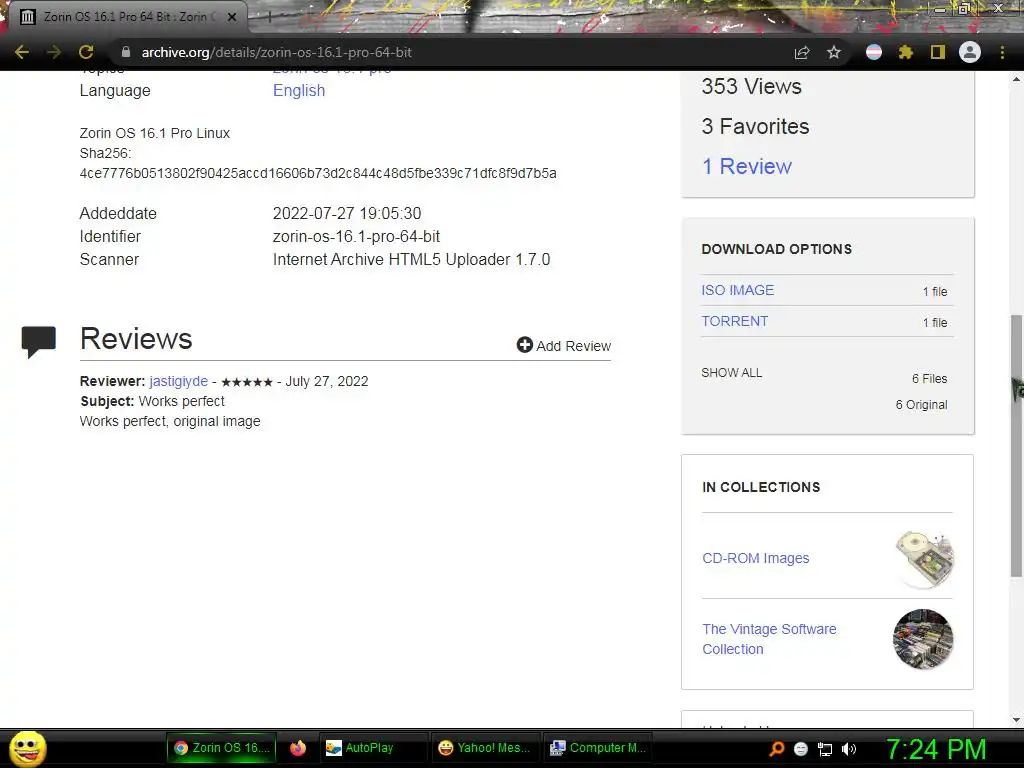Click the Addeddate 2022-07-27 19:05:30 value
1024x768 pixels.
point(347,214)
